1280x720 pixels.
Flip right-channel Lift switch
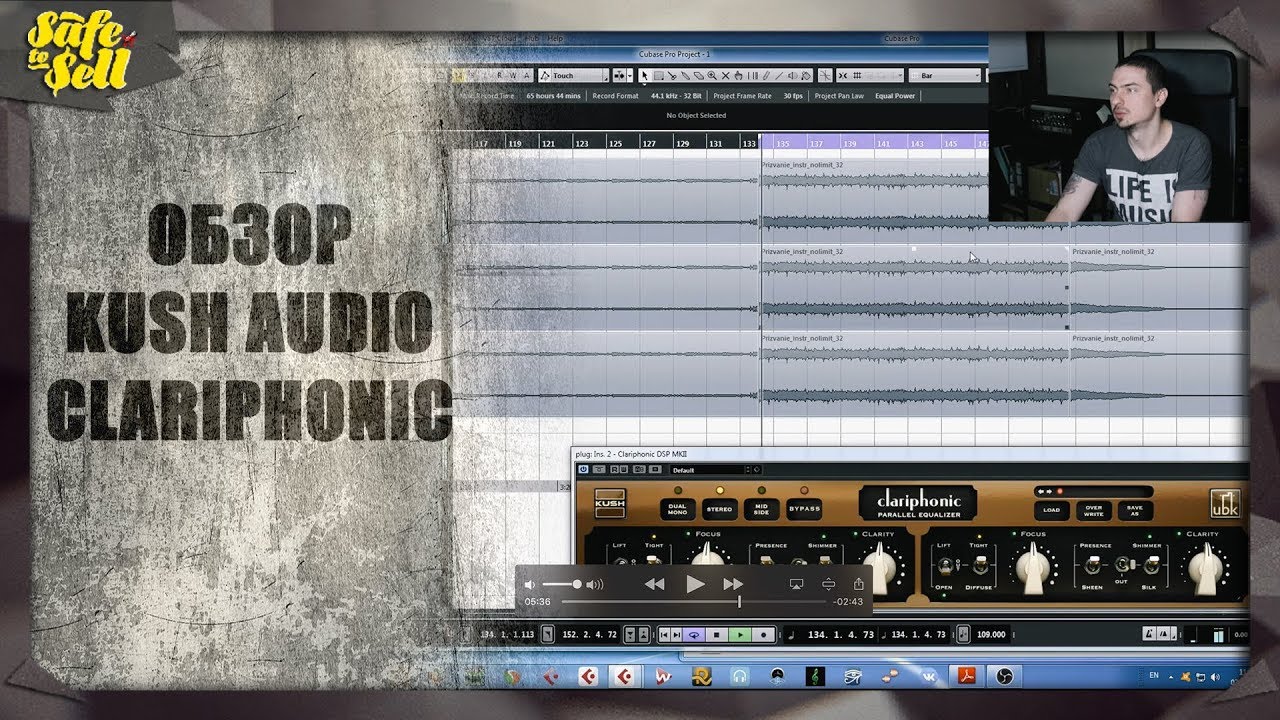tap(946, 565)
